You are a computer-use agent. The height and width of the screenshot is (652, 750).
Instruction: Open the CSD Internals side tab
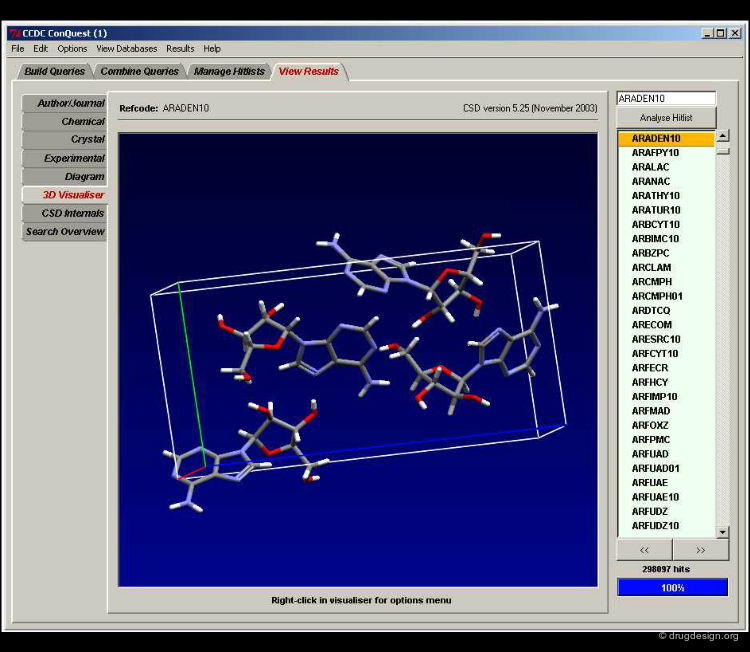[65, 213]
